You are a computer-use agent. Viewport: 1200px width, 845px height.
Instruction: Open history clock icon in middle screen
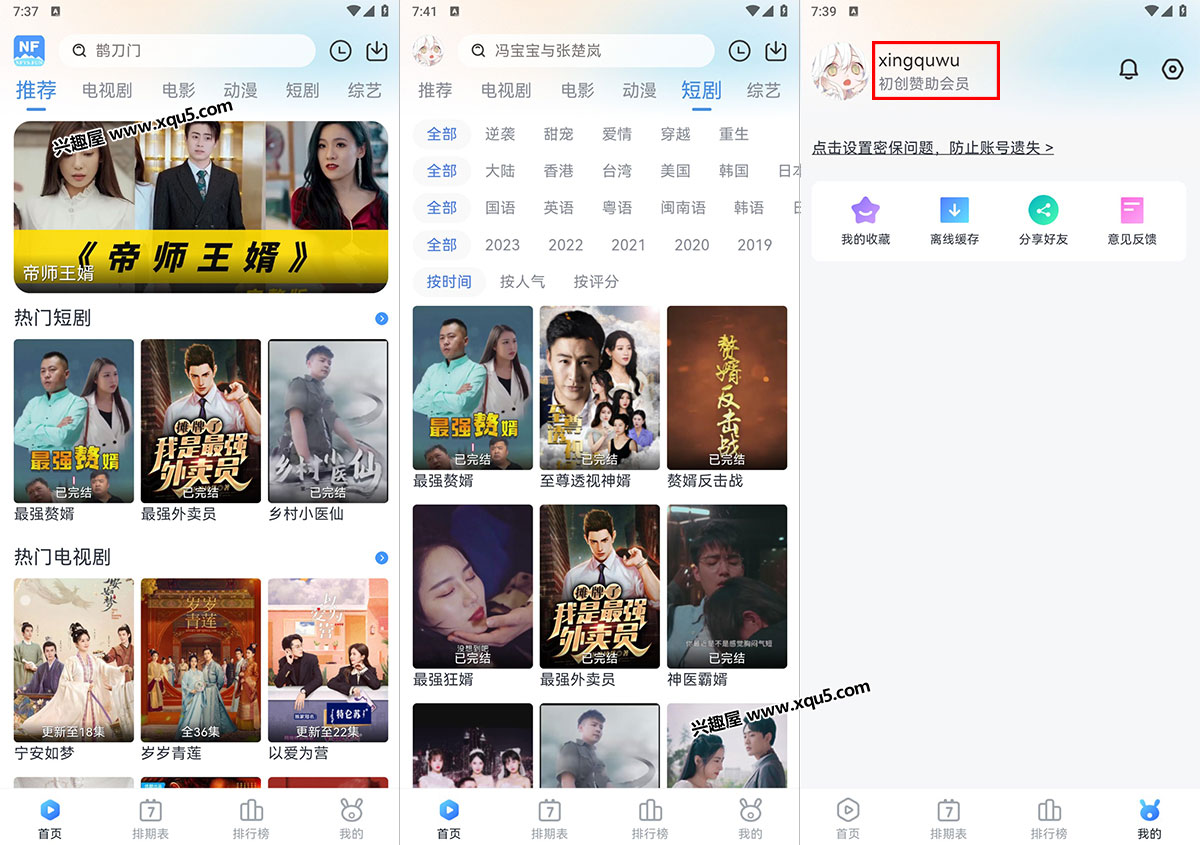point(739,51)
